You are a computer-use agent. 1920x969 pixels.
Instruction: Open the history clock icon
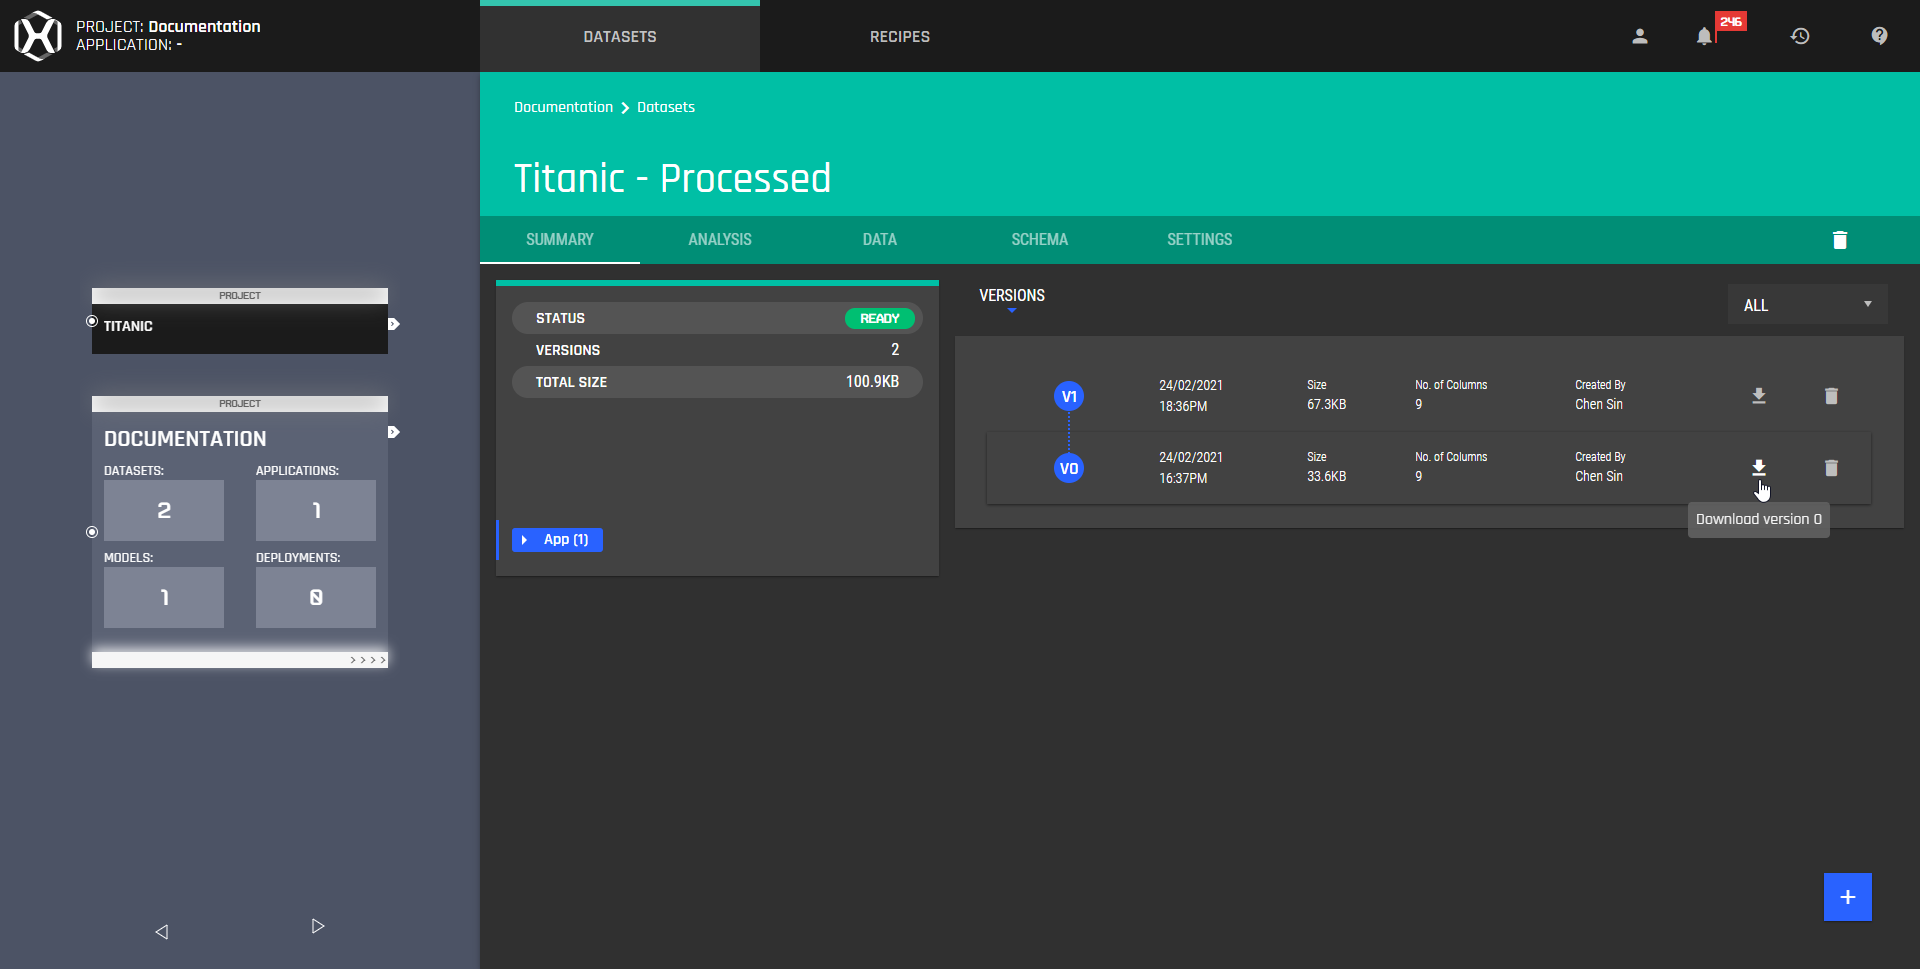coord(1800,36)
